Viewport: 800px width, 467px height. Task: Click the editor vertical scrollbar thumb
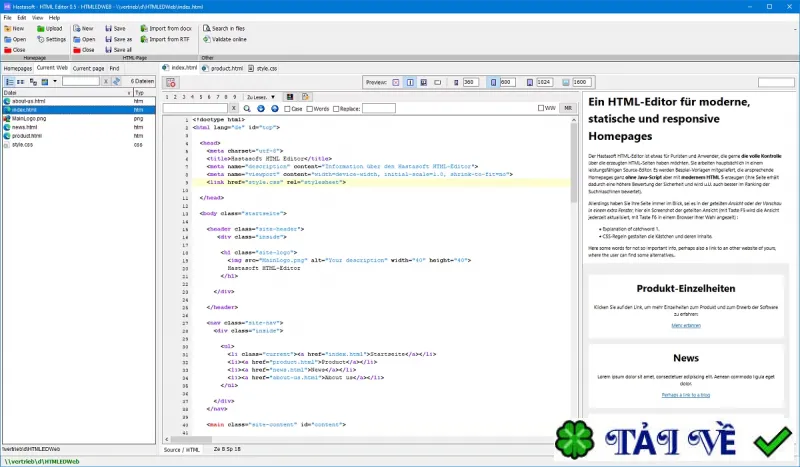pos(573,163)
